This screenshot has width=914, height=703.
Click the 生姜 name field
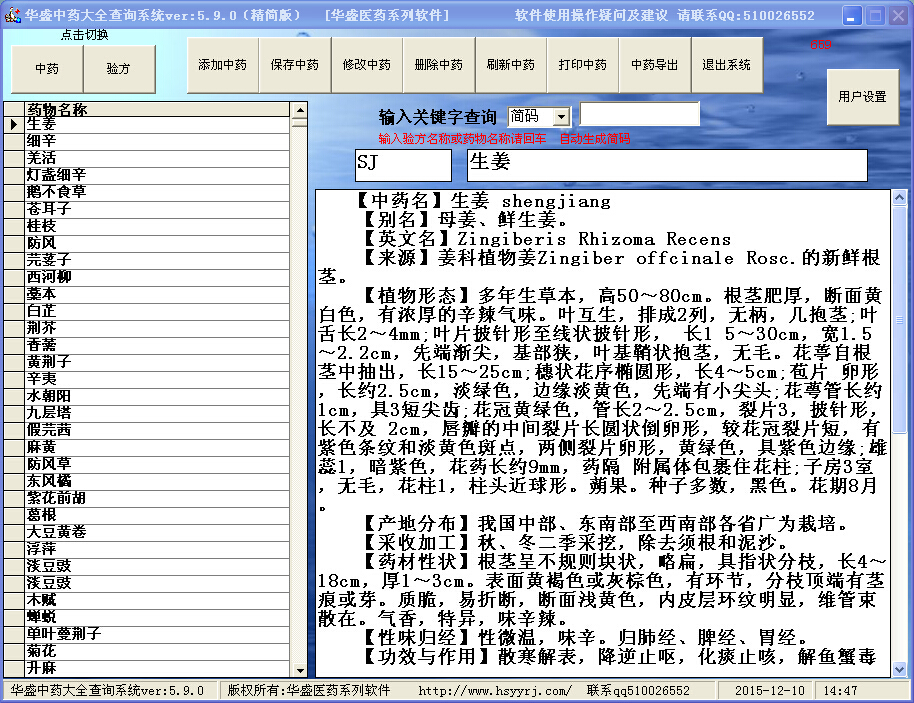coord(667,166)
